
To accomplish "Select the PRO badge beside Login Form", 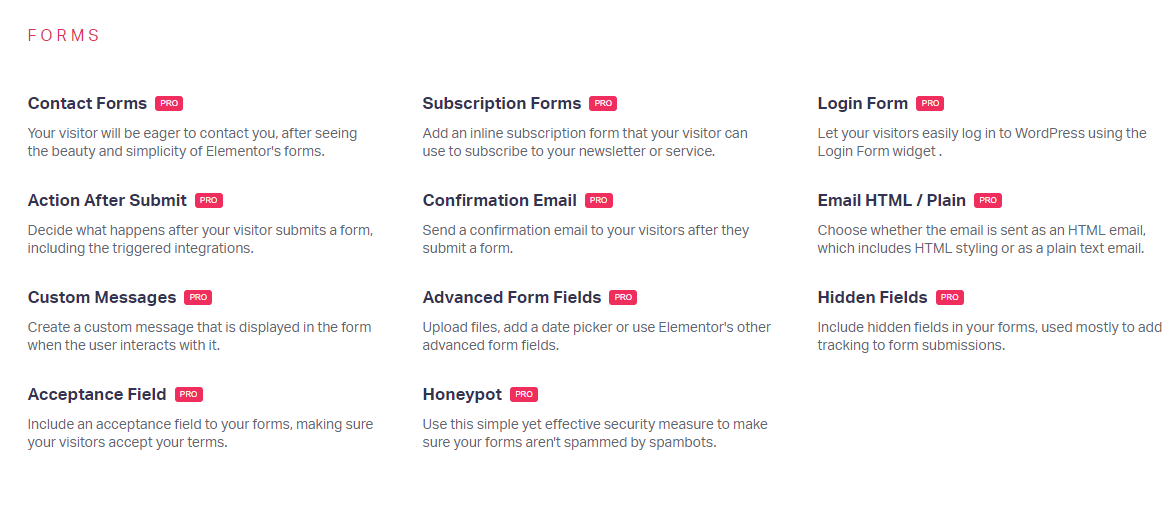I will click(930, 103).
